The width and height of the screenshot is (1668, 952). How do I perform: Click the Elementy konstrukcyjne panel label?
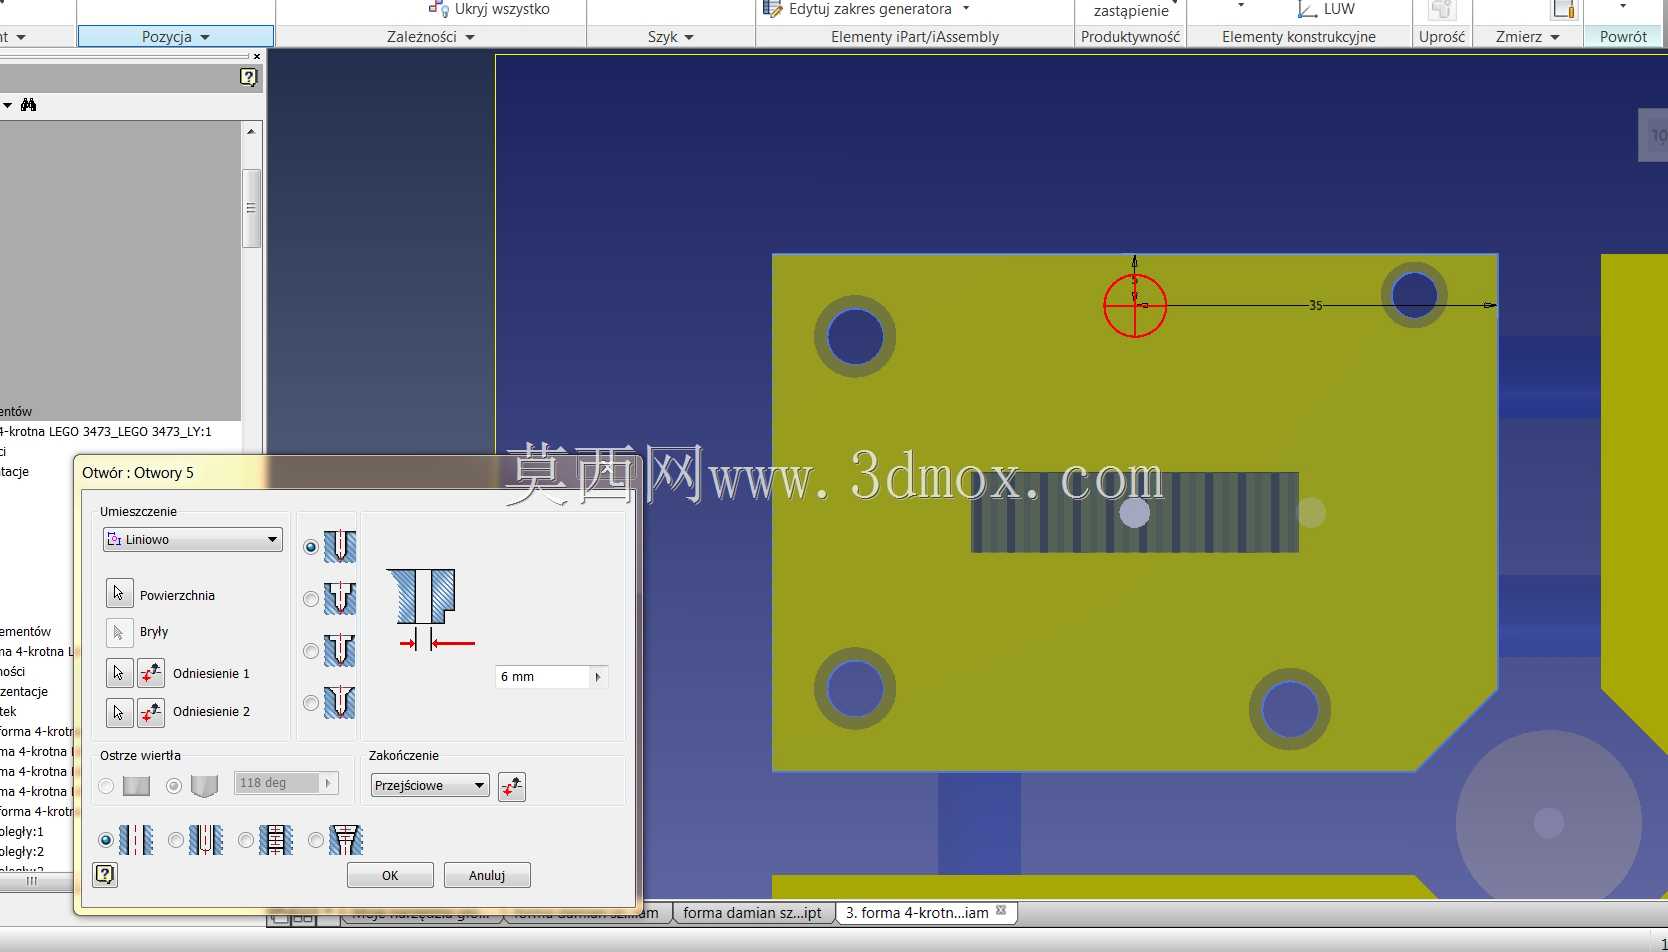coord(1298,37)
